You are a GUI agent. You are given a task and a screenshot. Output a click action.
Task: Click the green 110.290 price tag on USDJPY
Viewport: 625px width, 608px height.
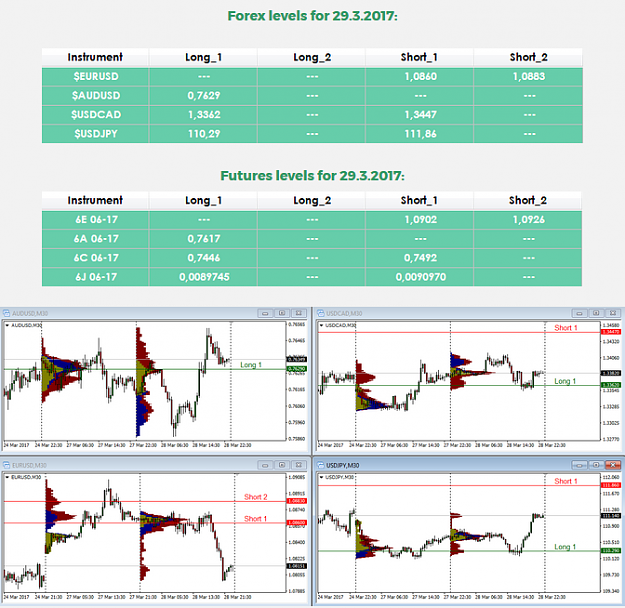tap(611, 551)
